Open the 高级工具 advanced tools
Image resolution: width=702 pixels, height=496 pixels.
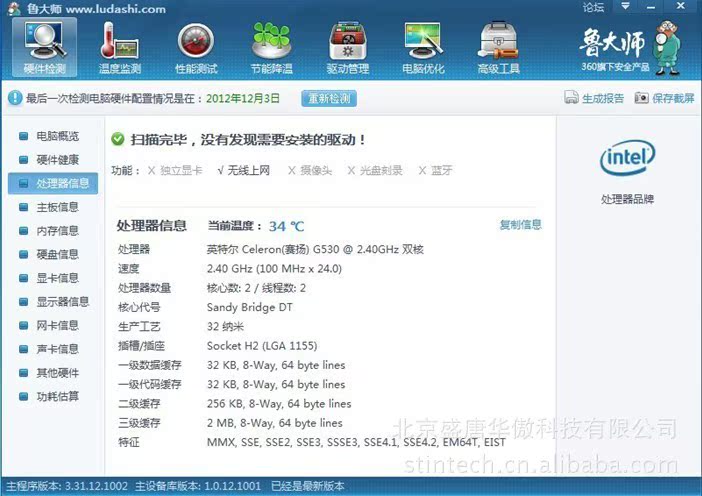(499, 47)
